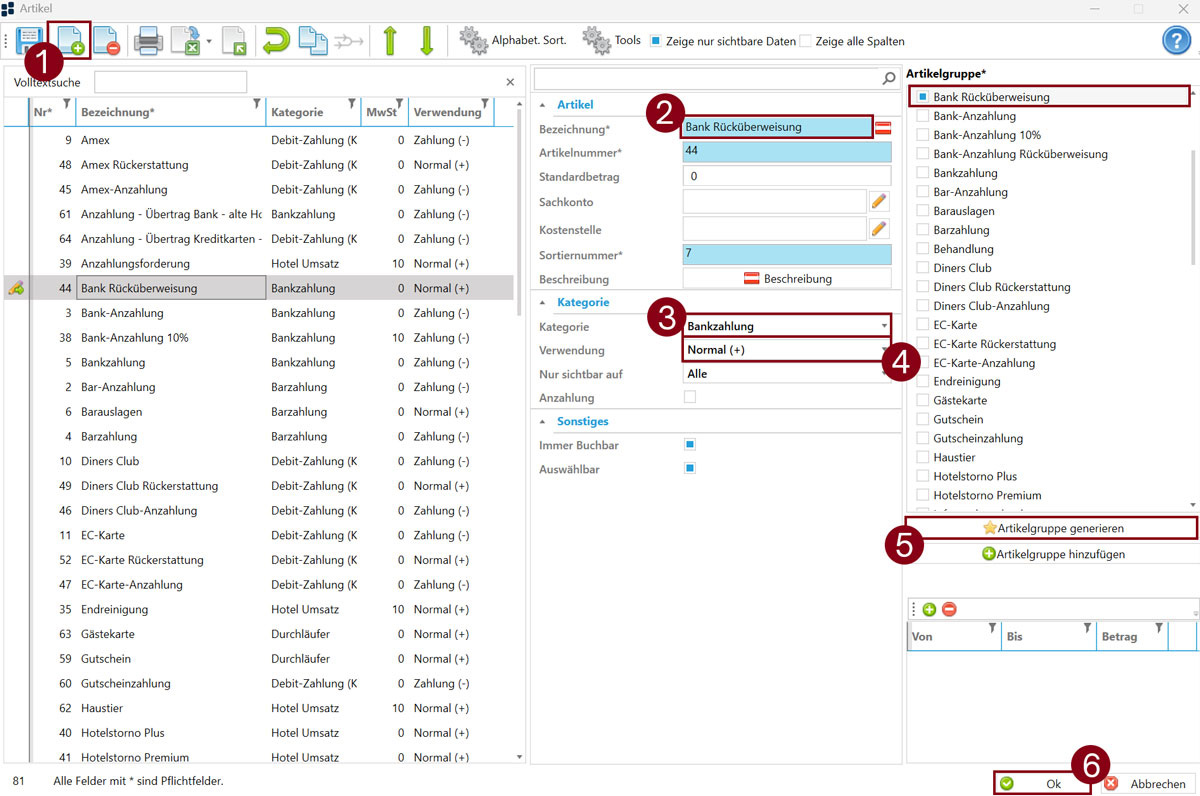Image resolution: width=1200 pixels, height=796 pixels.
Task: Move entry up with green arrow
Action: pyautogui.click(x=390, y=41)
